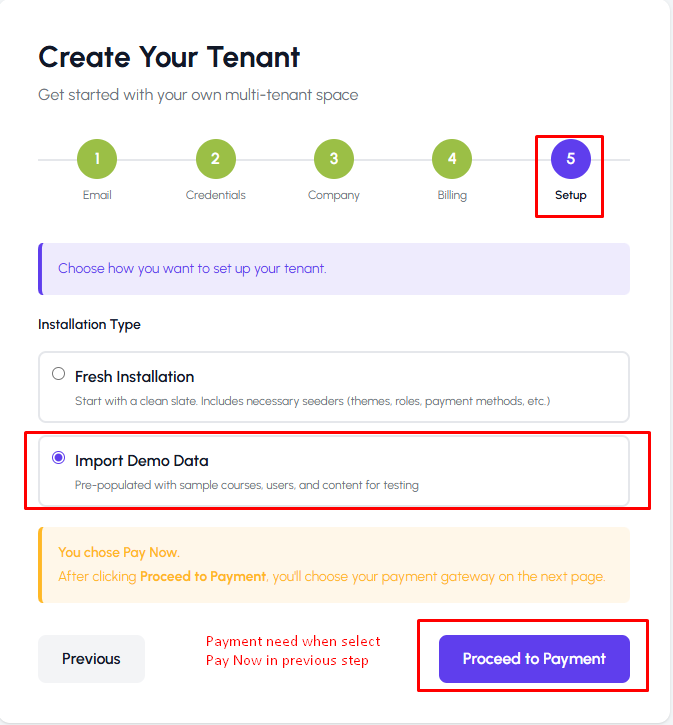
Task: Click the pre-populated sample courses description
Action: click(x=247, y=485)
